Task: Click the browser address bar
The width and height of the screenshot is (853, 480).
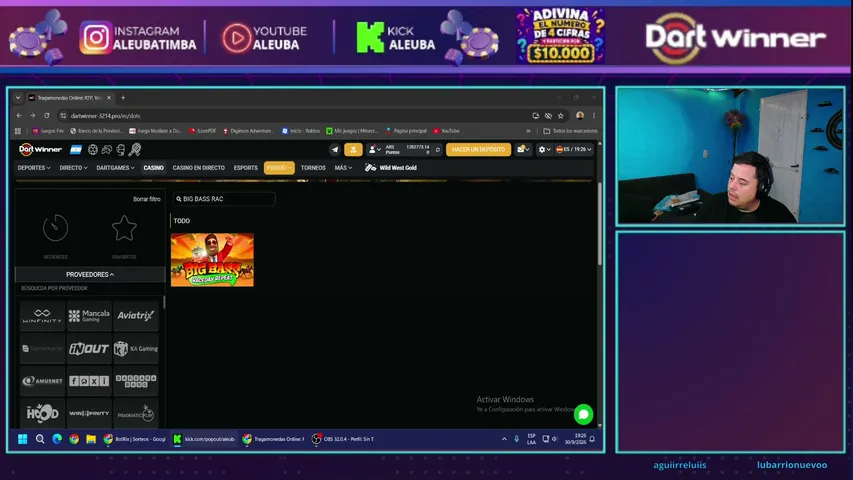Action: click(x=294, y=115)
